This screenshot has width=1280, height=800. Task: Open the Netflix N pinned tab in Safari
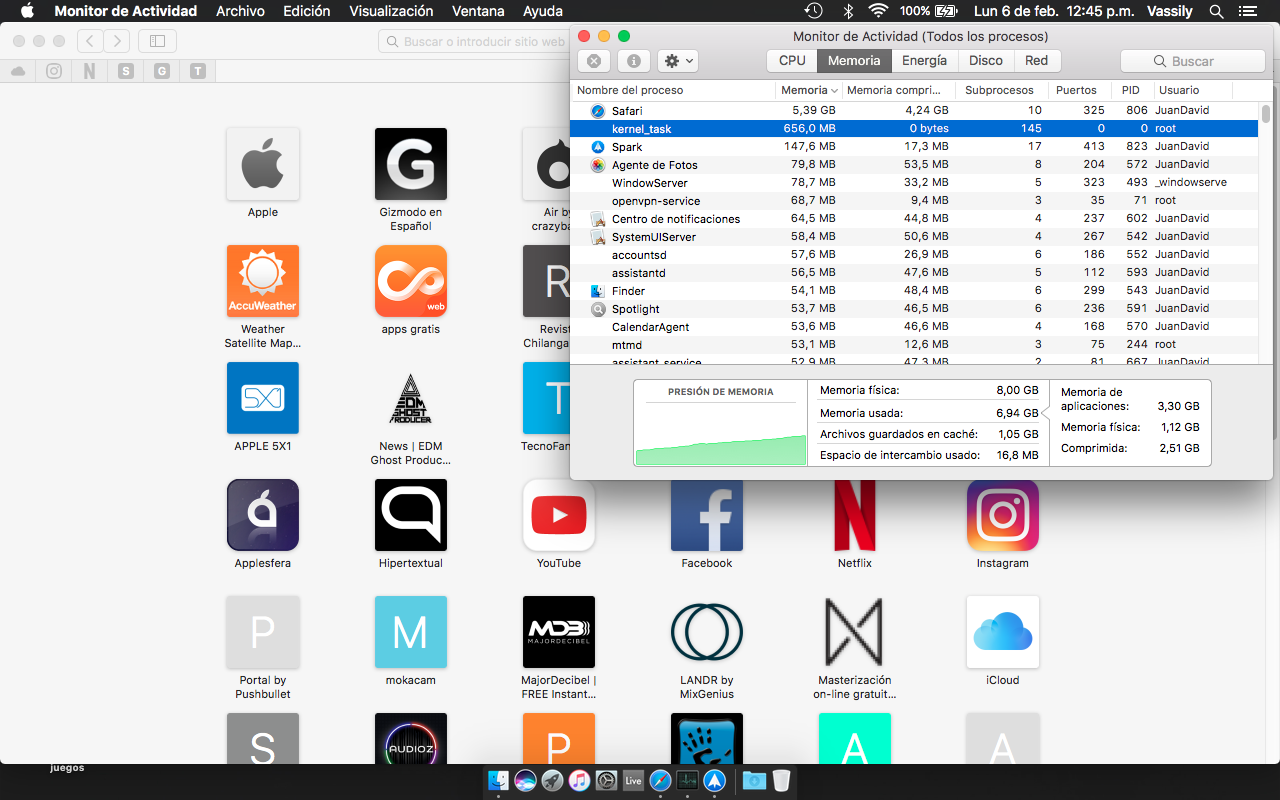(x=90, y=71)
